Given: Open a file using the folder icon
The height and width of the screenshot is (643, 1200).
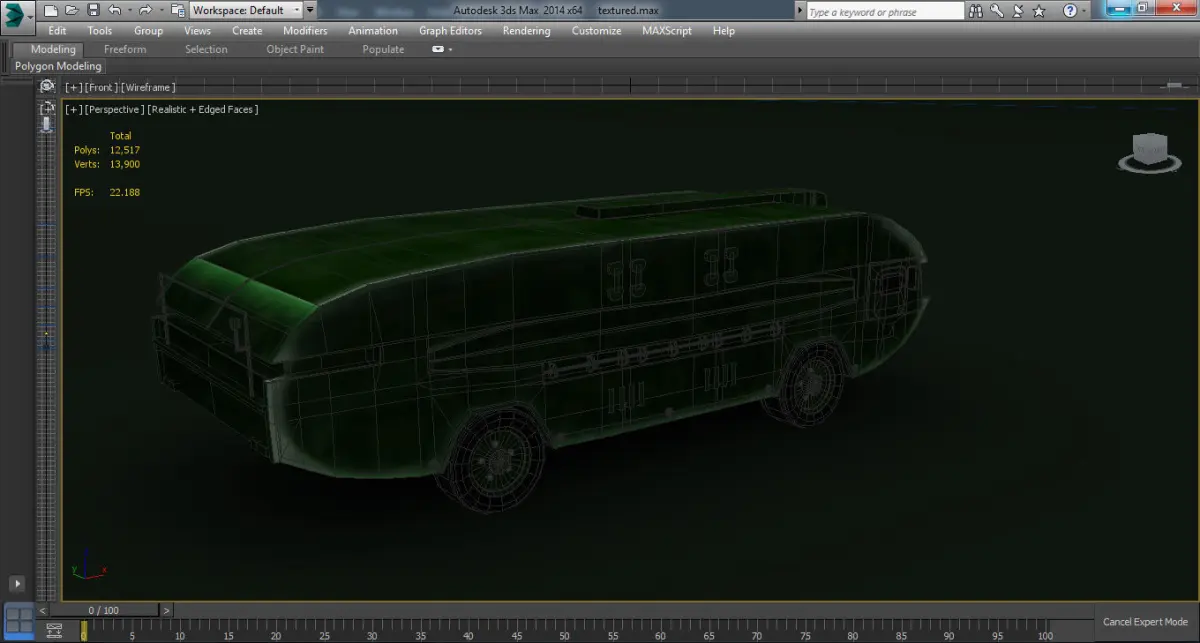Looking at the screenshot, I should [x=70, y=10].
